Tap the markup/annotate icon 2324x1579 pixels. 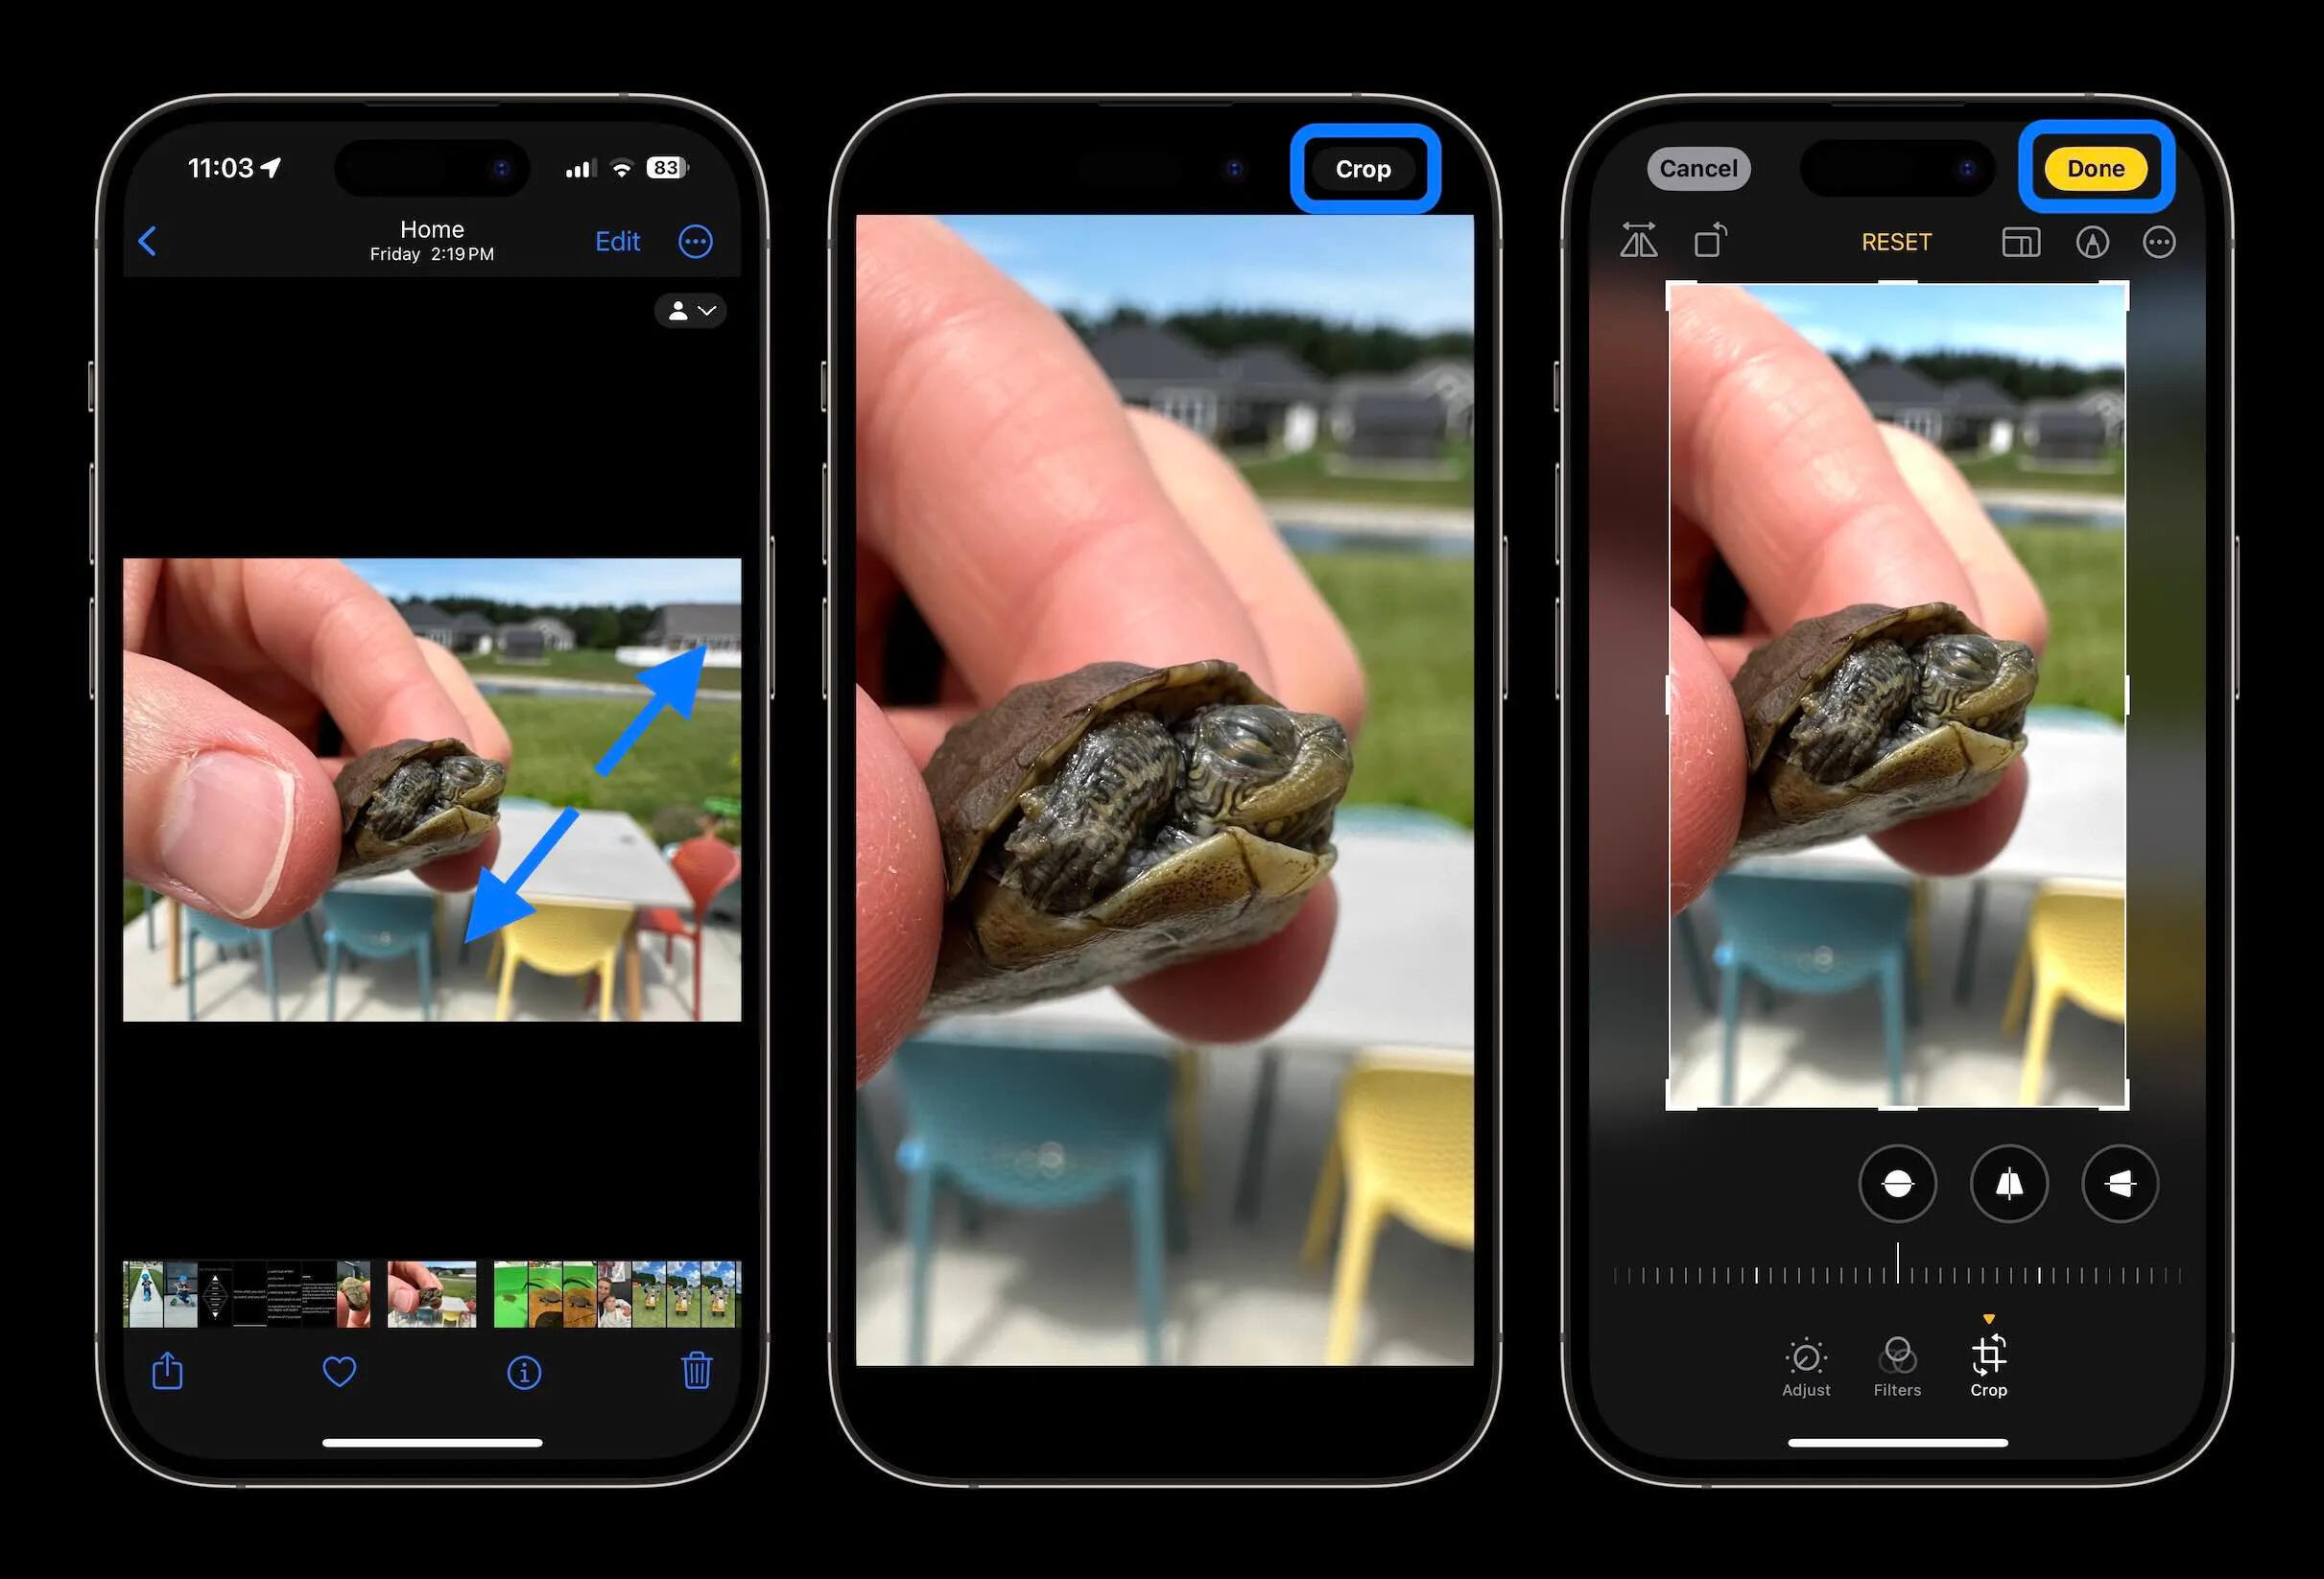[2092, 242]
